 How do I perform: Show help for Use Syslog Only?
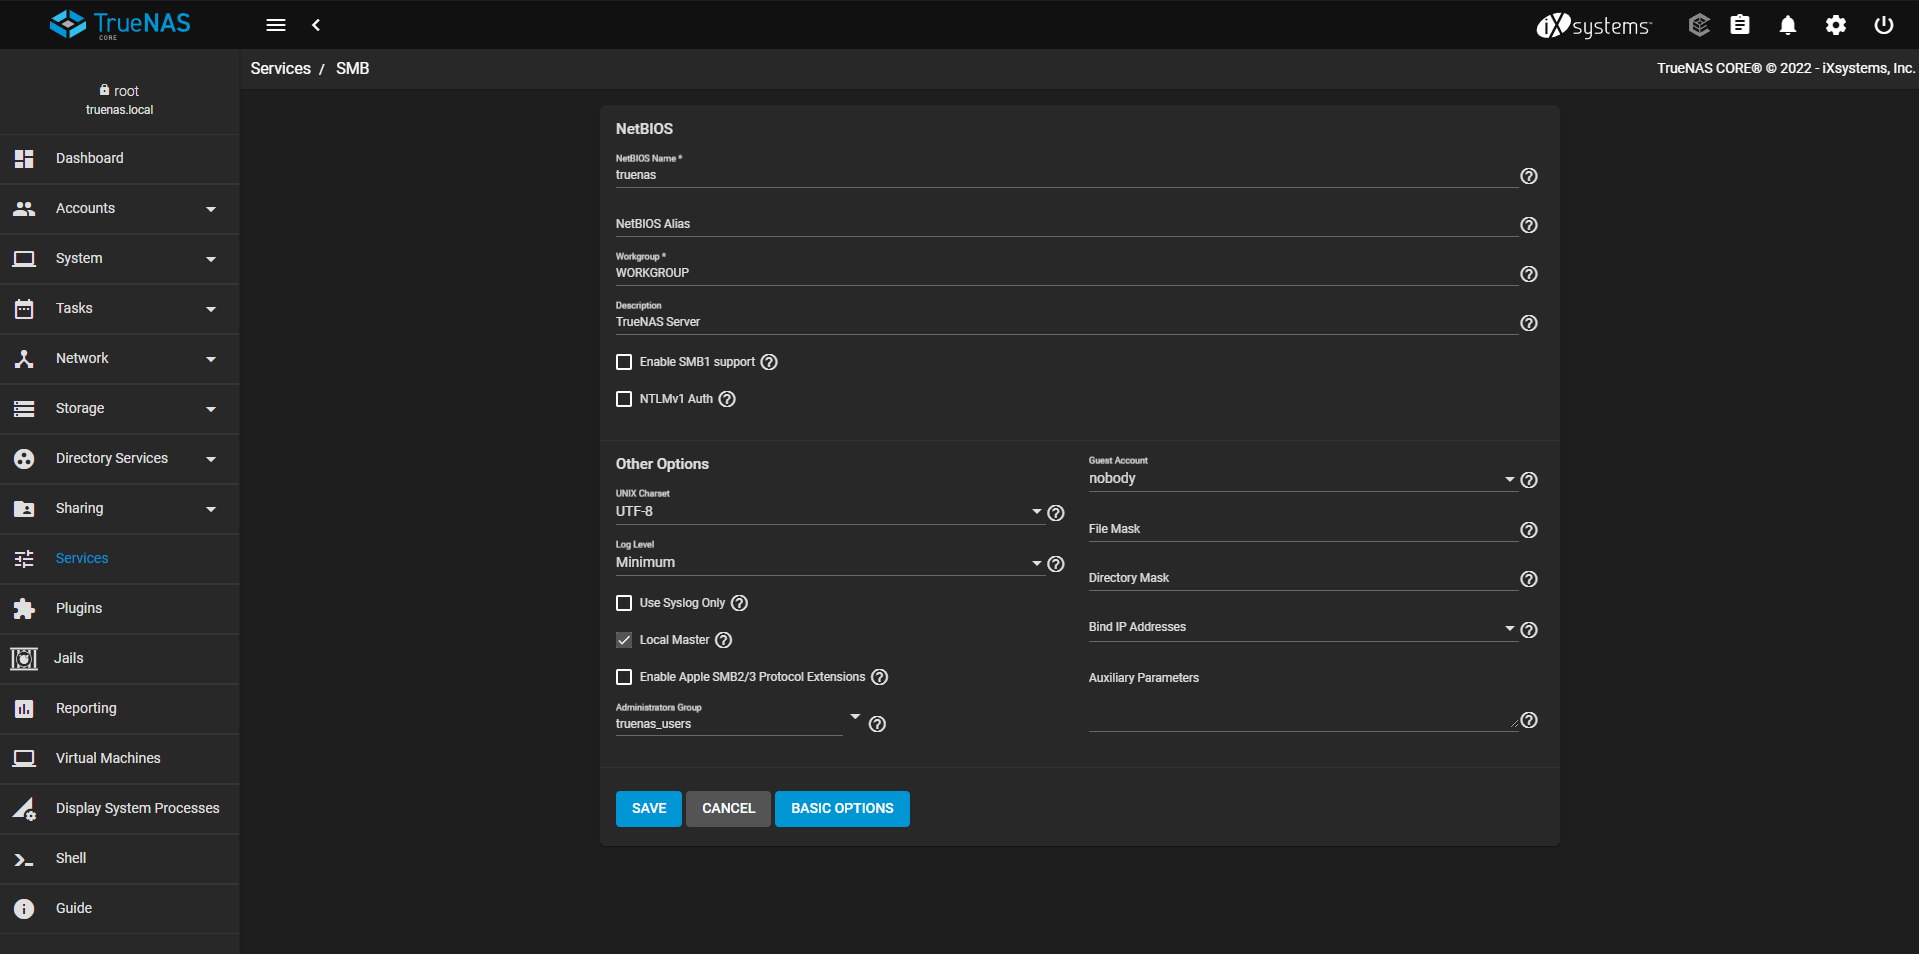(739, 603)
